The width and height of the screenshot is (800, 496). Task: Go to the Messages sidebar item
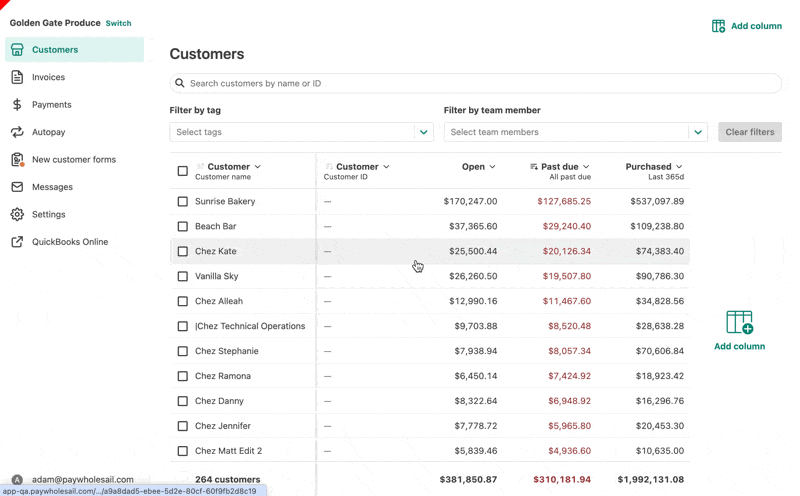[52, 187]
